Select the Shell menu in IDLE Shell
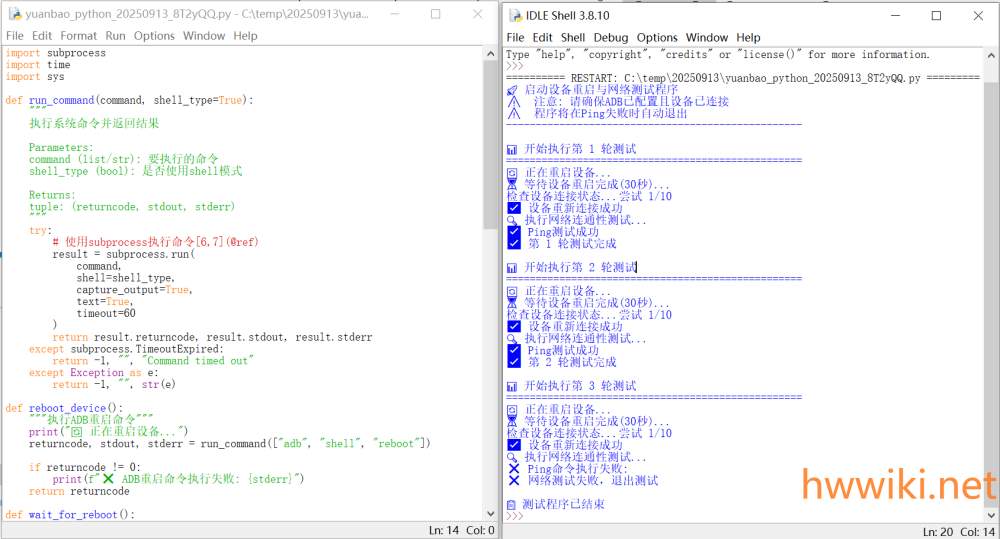1000x539 pixels. point(573,38)
